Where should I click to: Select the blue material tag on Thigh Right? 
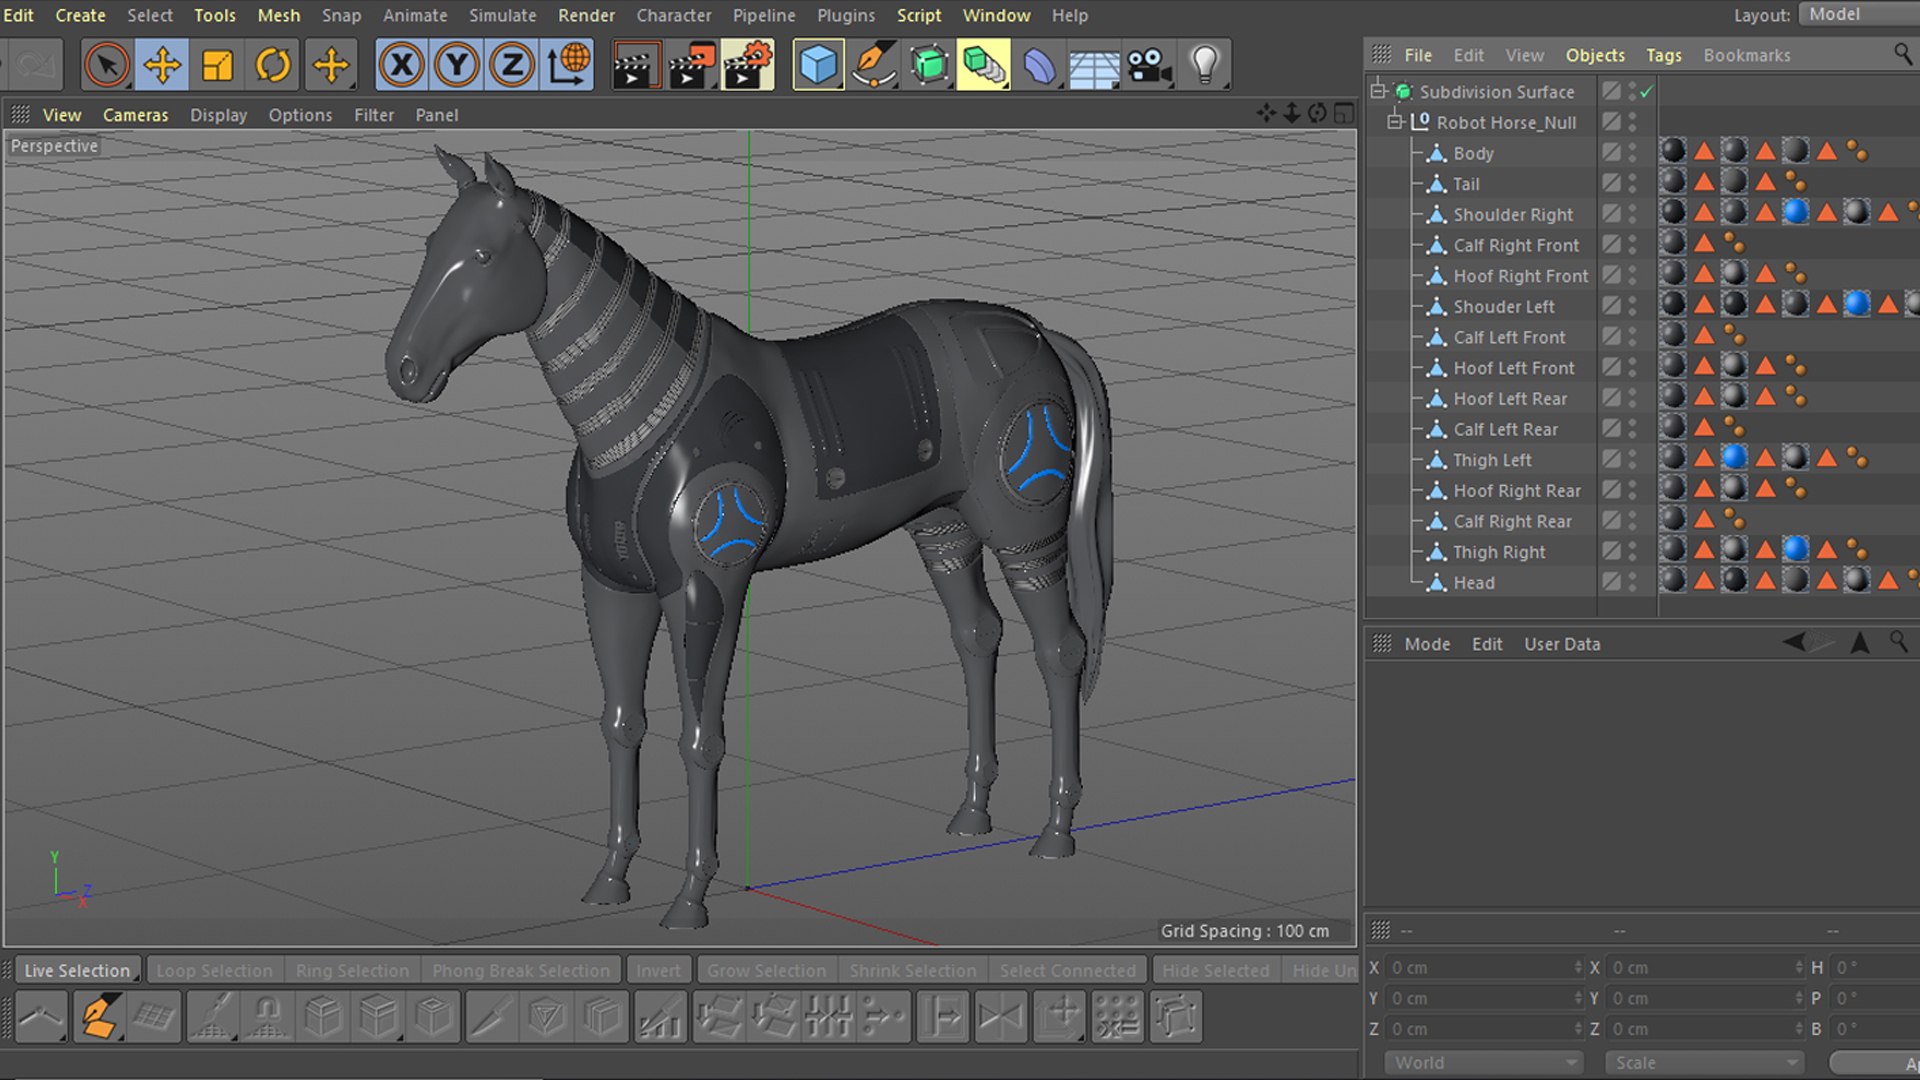tap(1796, 549)
